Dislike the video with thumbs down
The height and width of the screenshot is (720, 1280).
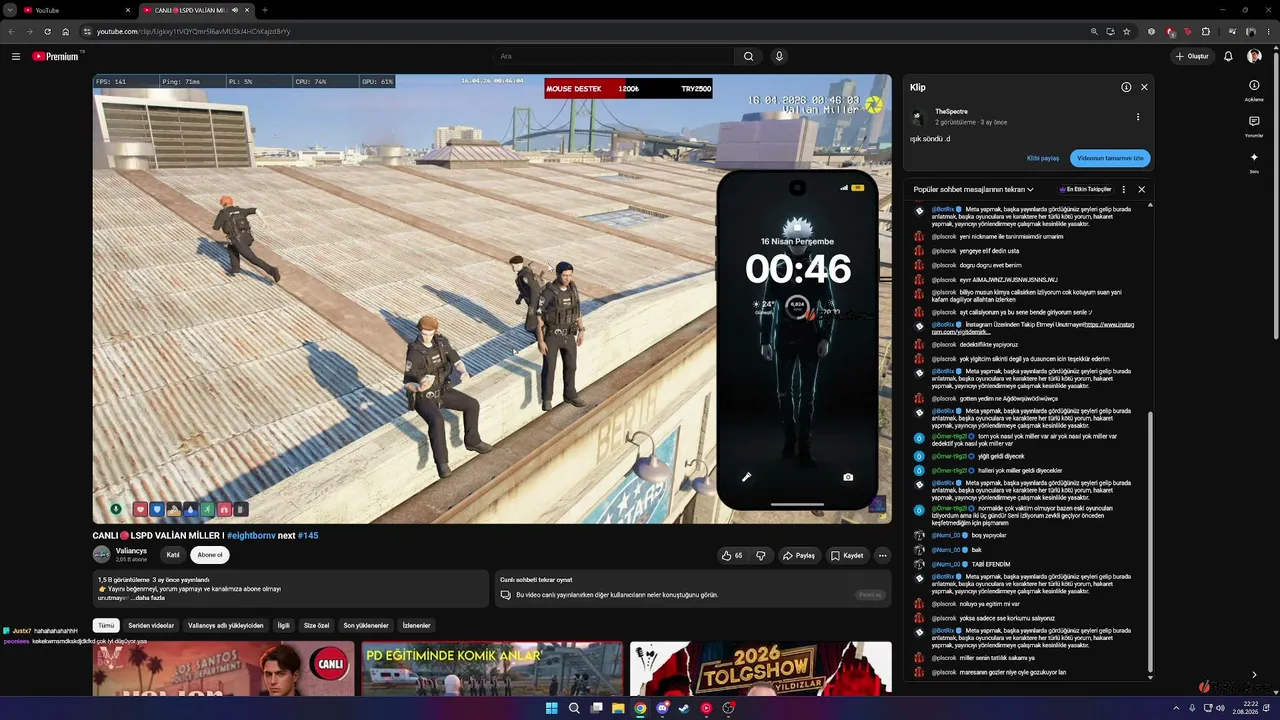point(761,555)
